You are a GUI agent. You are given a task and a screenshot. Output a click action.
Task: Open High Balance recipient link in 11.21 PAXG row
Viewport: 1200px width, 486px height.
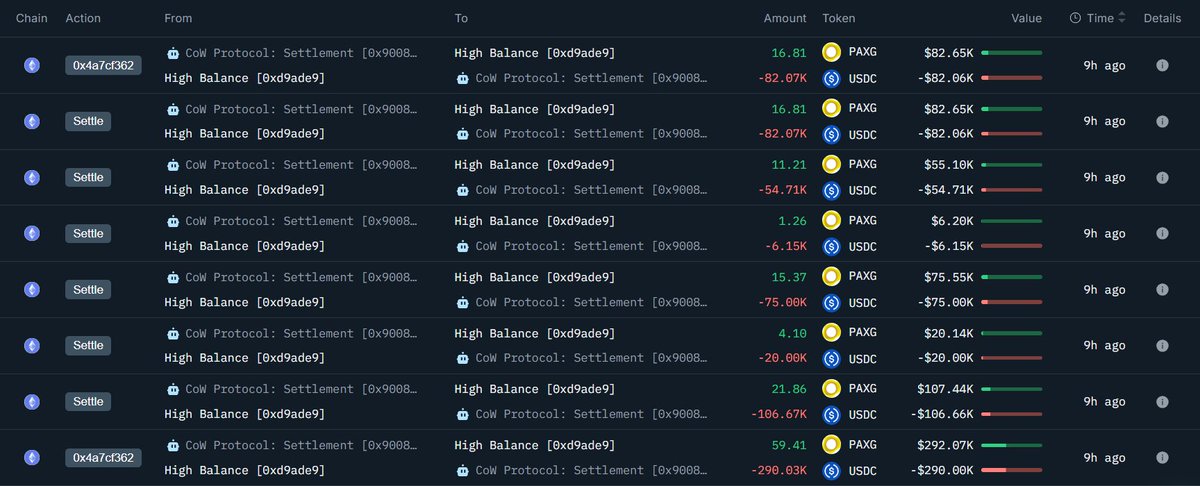534,165
